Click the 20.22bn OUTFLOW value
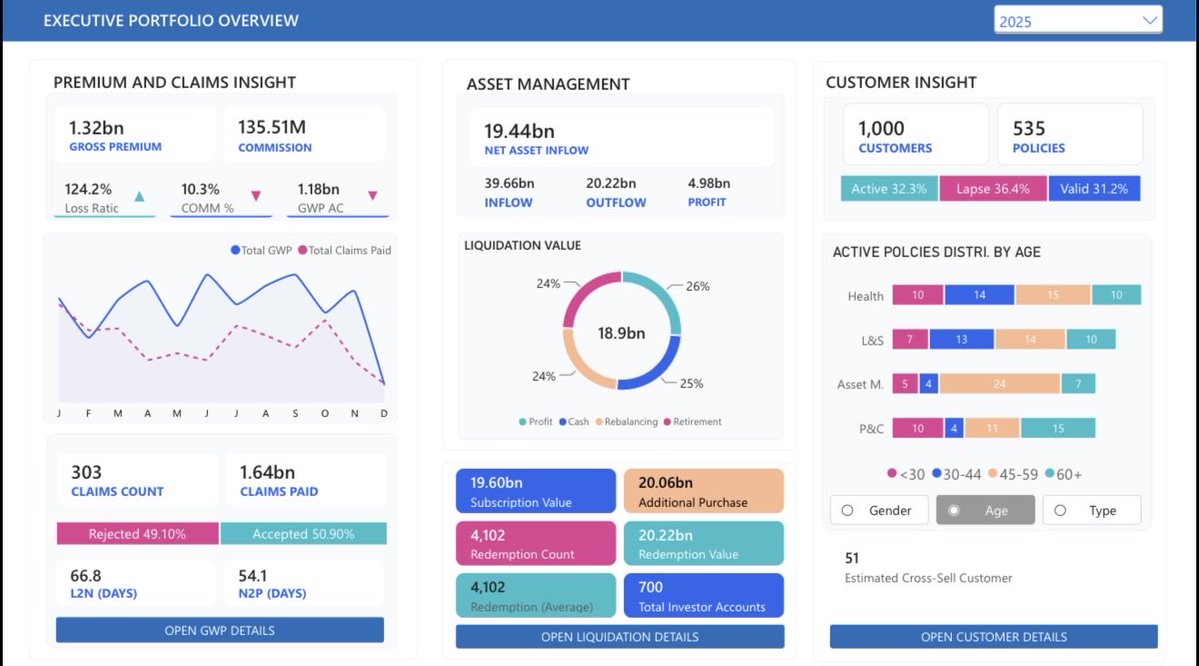Image resolution: width=1199 pixels, height=666 pixels. click(x=611, y=184)
